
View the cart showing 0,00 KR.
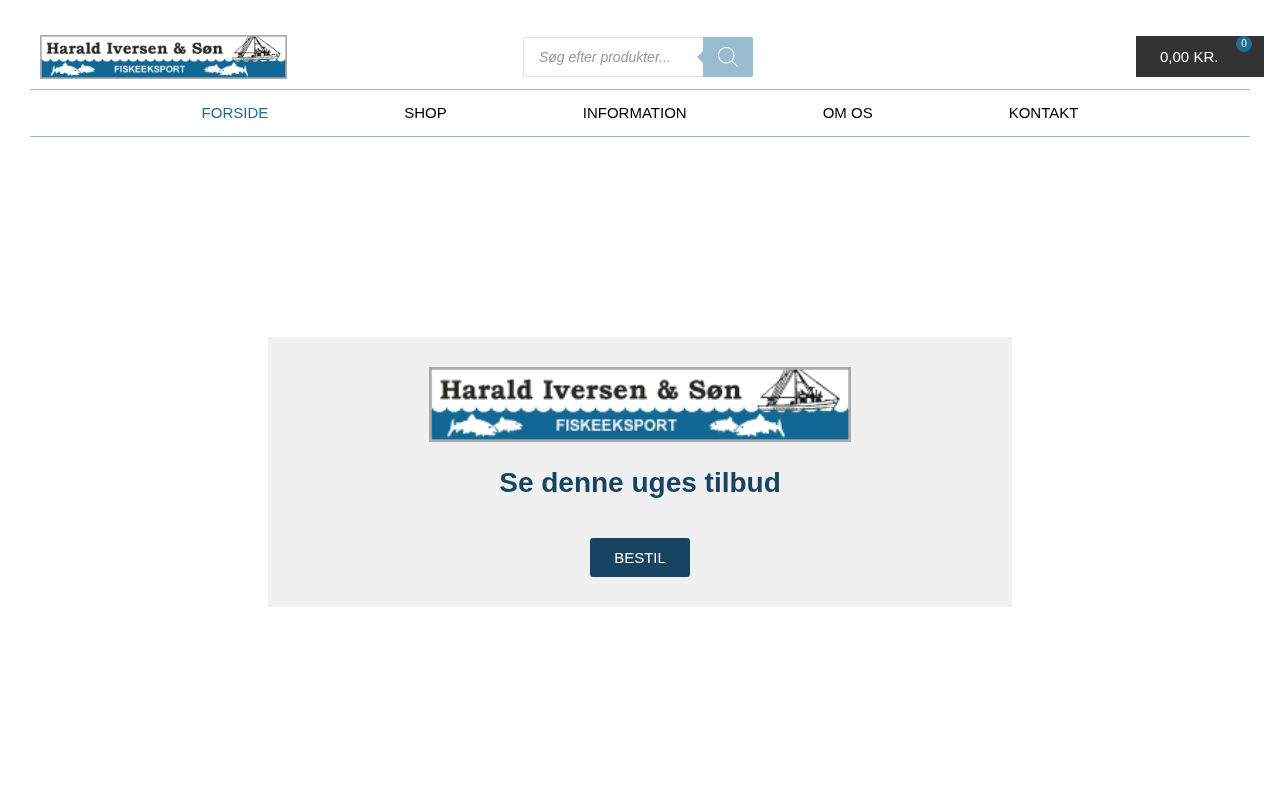click(x=1199, y=57)
